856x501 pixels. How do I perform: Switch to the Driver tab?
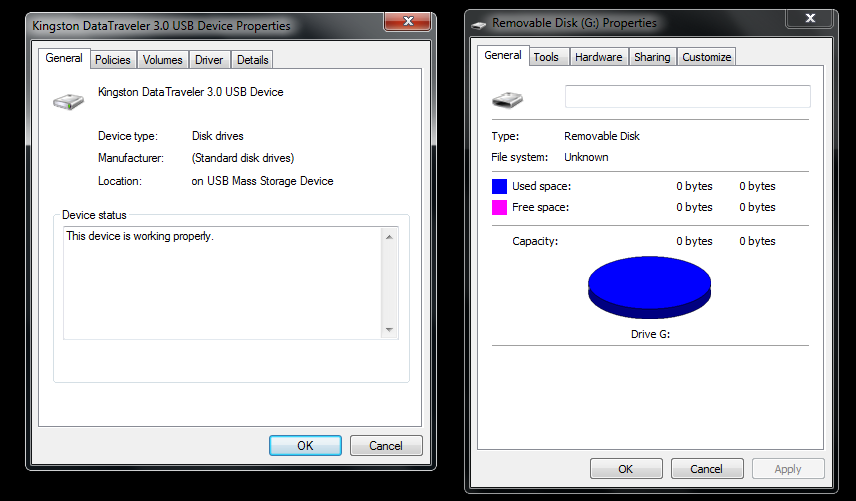pyautogui.click(x=209, y=60)
